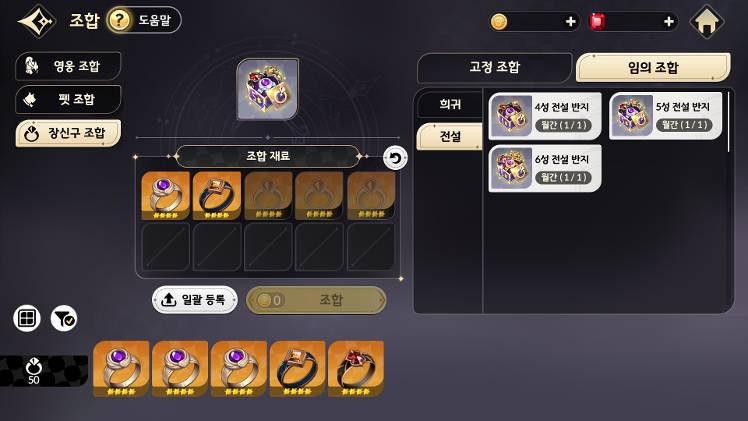Select the 5성 전설 반지 recipe
This screenshot has height=421, width=748.
pyautogui.click(x=666, y=116)
